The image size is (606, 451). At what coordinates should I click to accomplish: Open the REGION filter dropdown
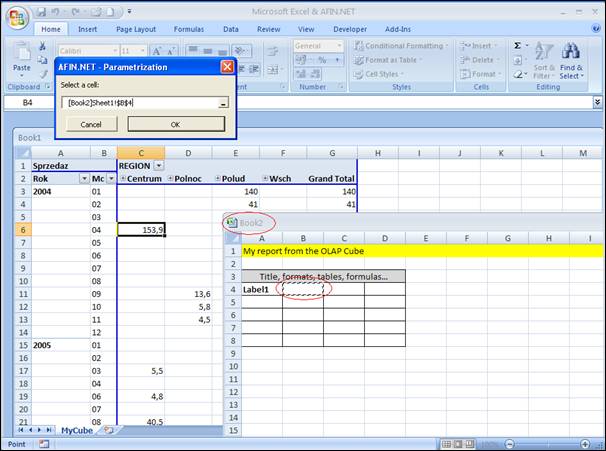tap(159, 166)
